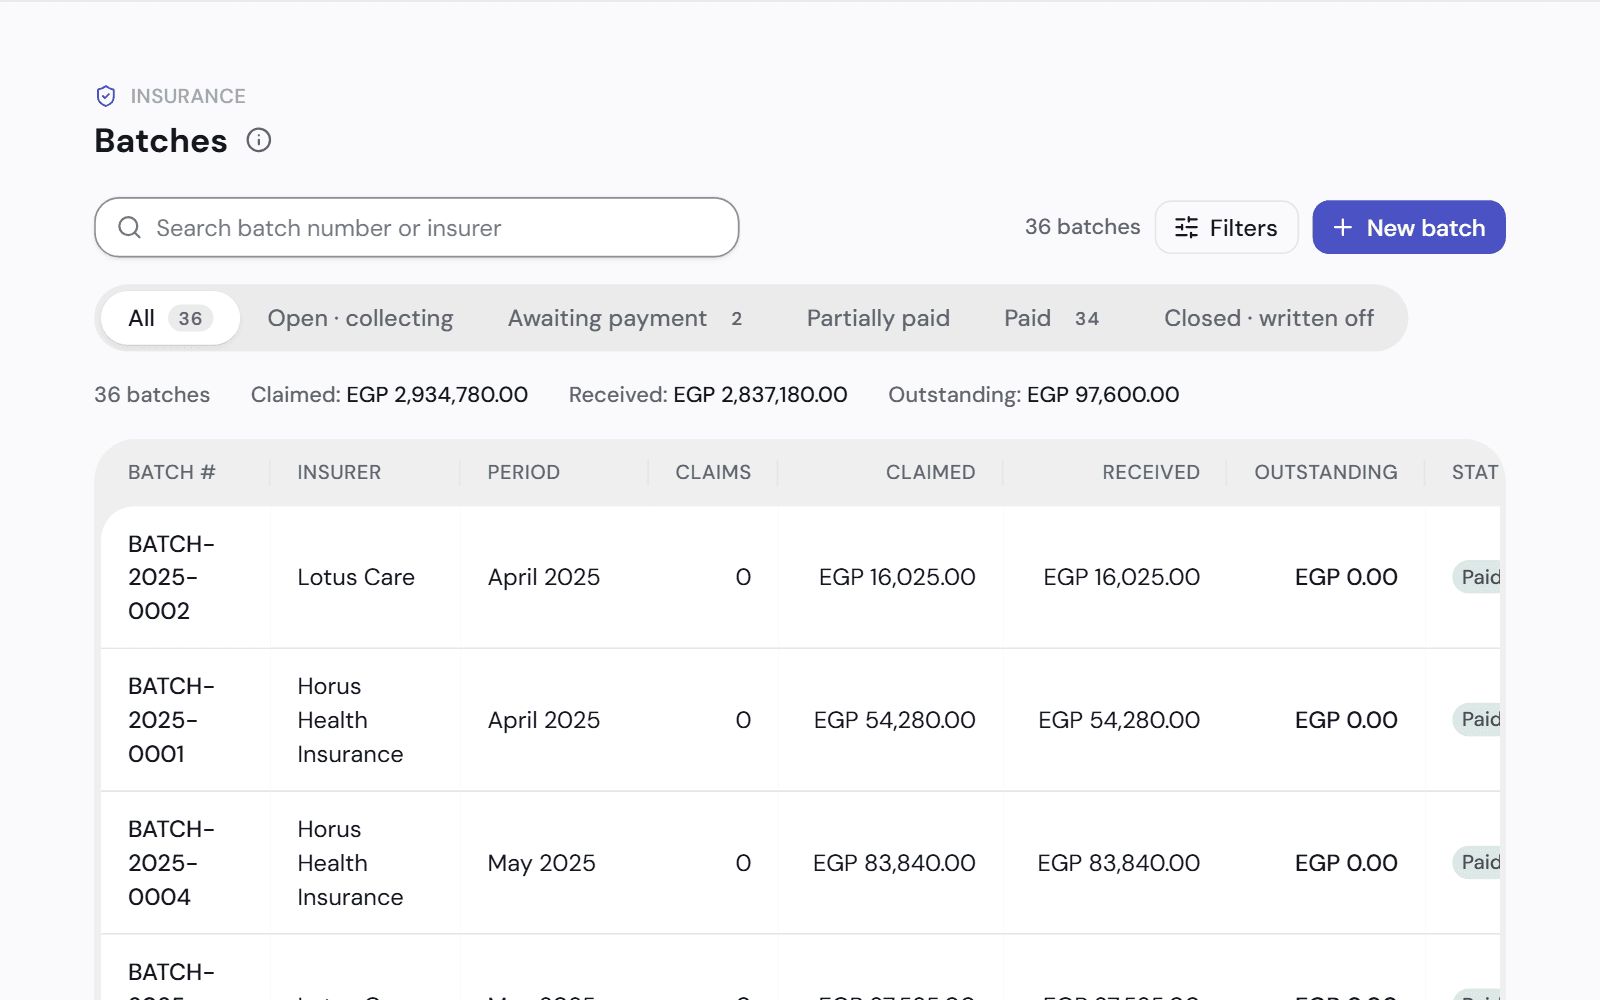1600x1000 pixels.
Task: Click claimed amount EGP 54,280.00
Action: point(894,720)
